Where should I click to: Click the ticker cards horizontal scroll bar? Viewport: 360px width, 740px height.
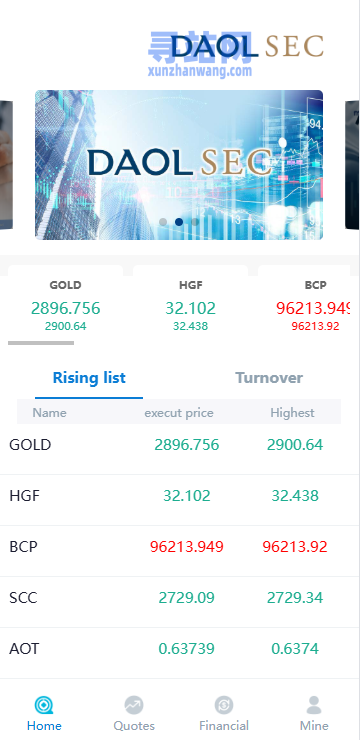[x=41, y=343]
